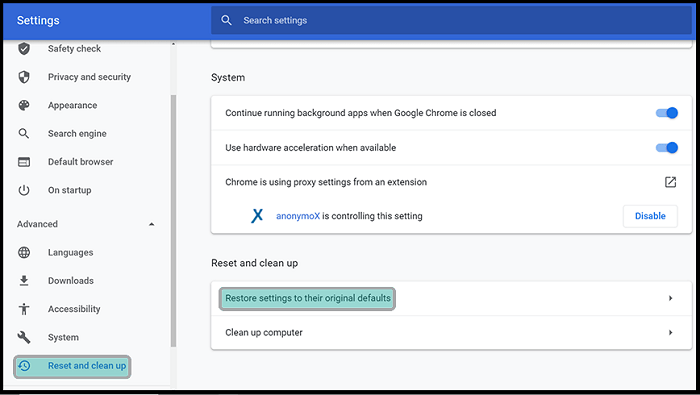Click the Accessibility person icon
Image resolution: width=700 pixels, height=395 pixels.
[24, 309]
